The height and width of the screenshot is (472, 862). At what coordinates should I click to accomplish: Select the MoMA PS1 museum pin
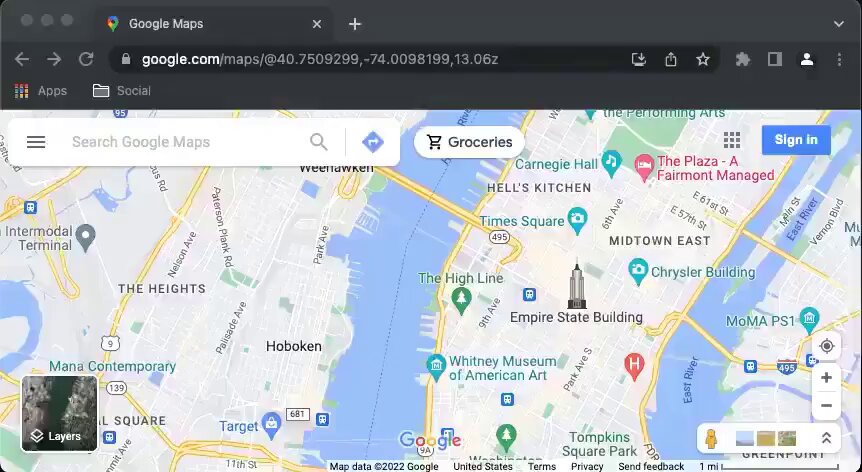(x=810, y=320)
